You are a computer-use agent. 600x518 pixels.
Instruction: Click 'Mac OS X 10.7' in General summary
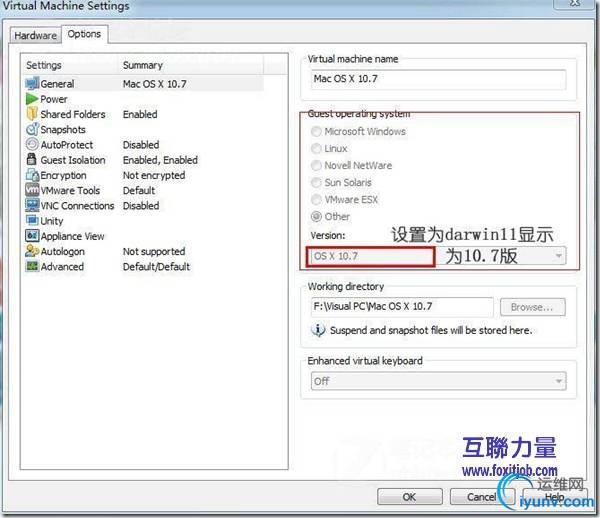(155, 84)
